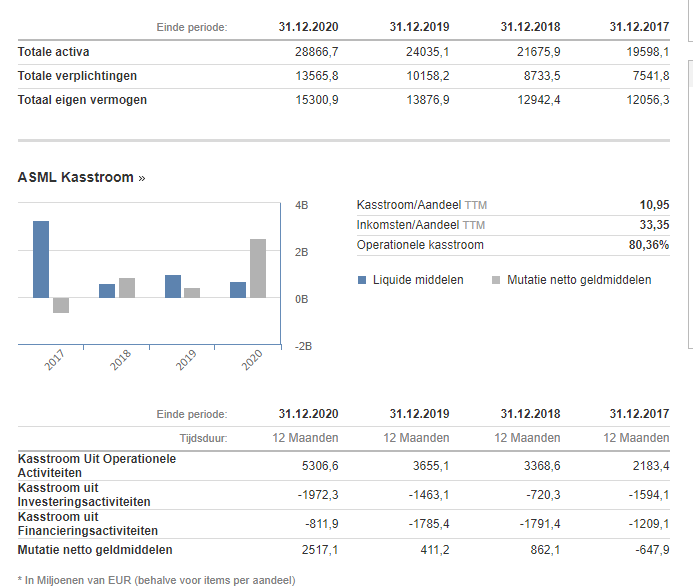Select Totale verplichtingen row label
The image size is (693, 586).
click(77, 76)
